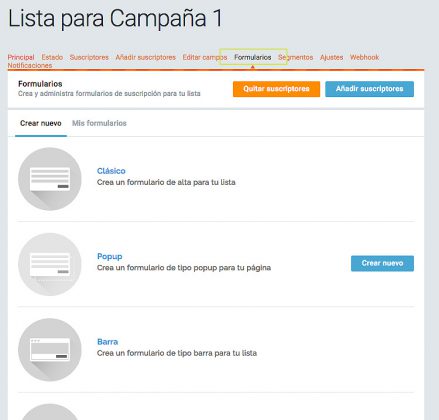Image resolution: width=439 pixels, height=420 pixels.
Task: Open the Webhook menu item
Action: pos(364,57)
